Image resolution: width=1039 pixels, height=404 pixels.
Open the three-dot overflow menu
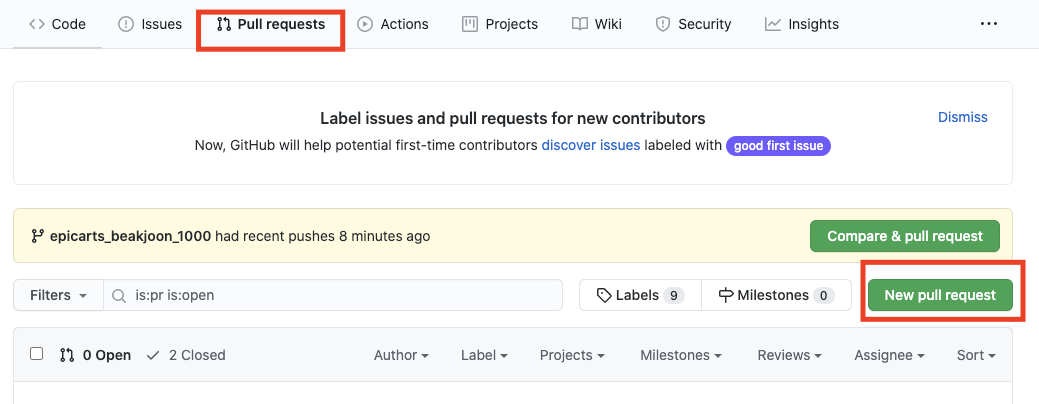(x=989, y=24)
